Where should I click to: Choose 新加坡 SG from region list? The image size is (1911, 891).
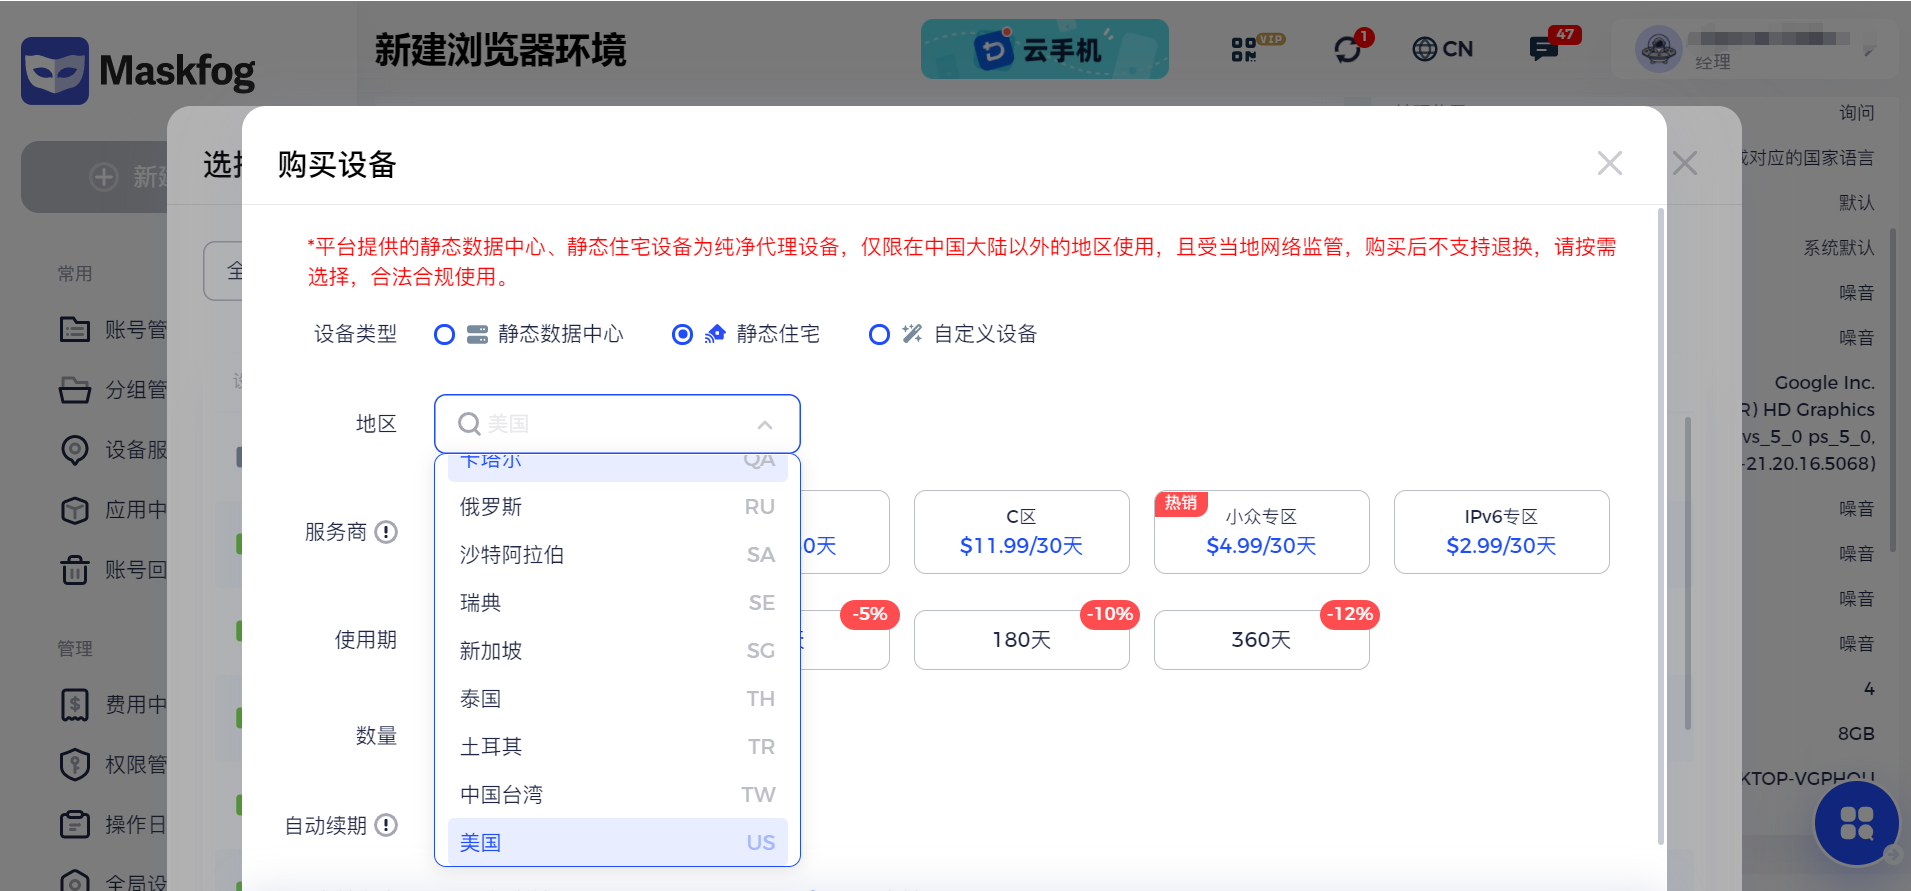617,651
